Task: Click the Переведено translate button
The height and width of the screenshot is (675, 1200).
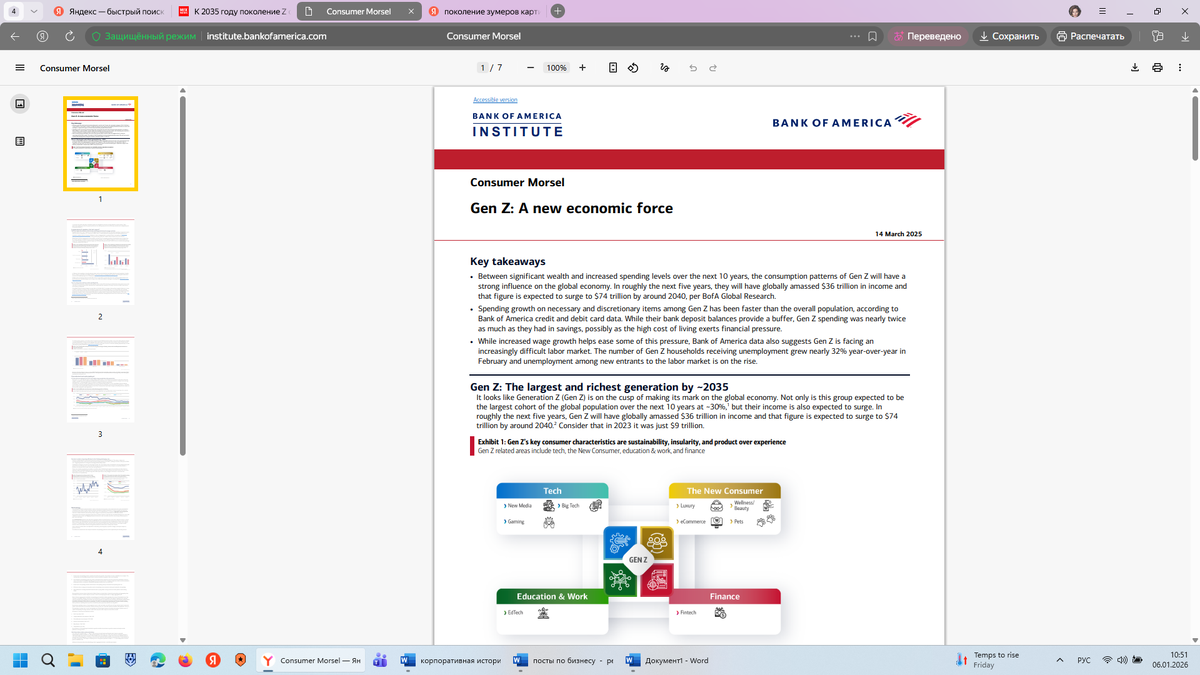Action: tap(928, 36)
